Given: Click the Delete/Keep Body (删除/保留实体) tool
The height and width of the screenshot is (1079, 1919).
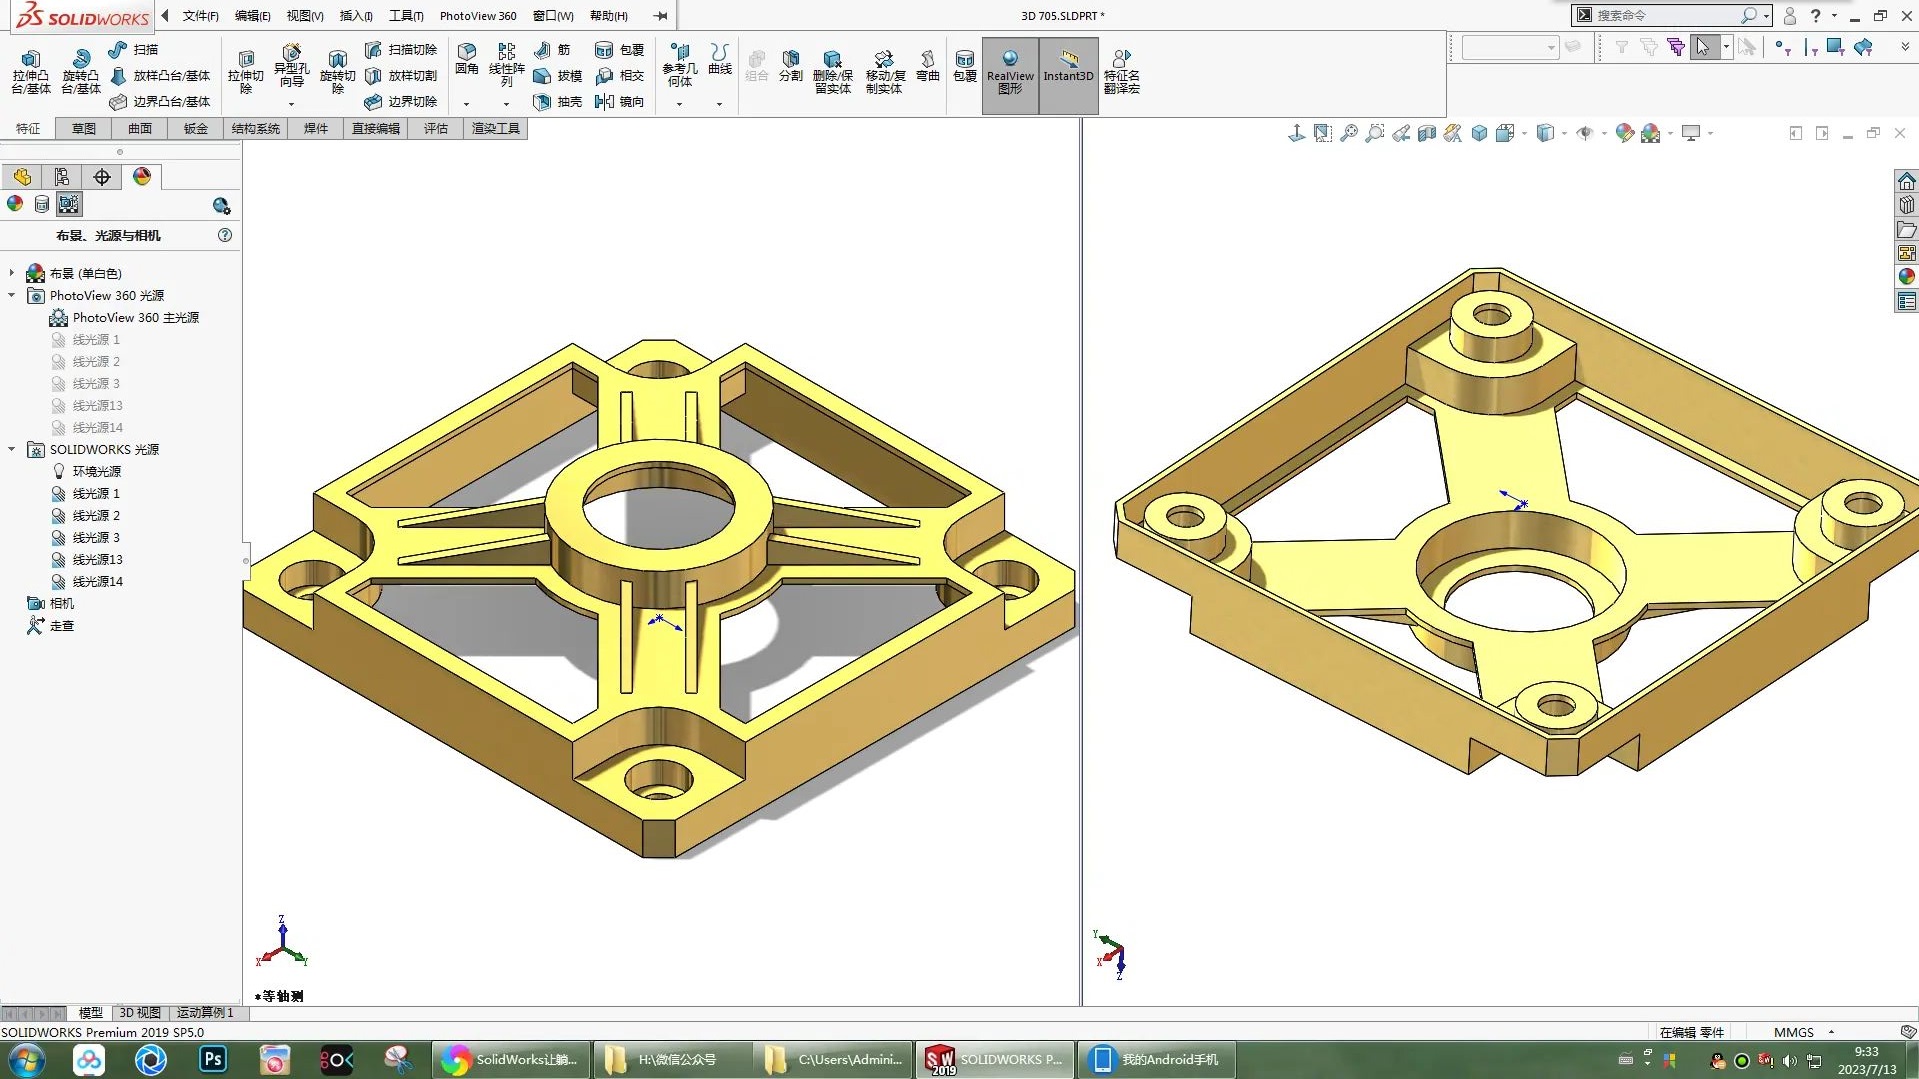Looking at the screenshot, I should point(832,71).
